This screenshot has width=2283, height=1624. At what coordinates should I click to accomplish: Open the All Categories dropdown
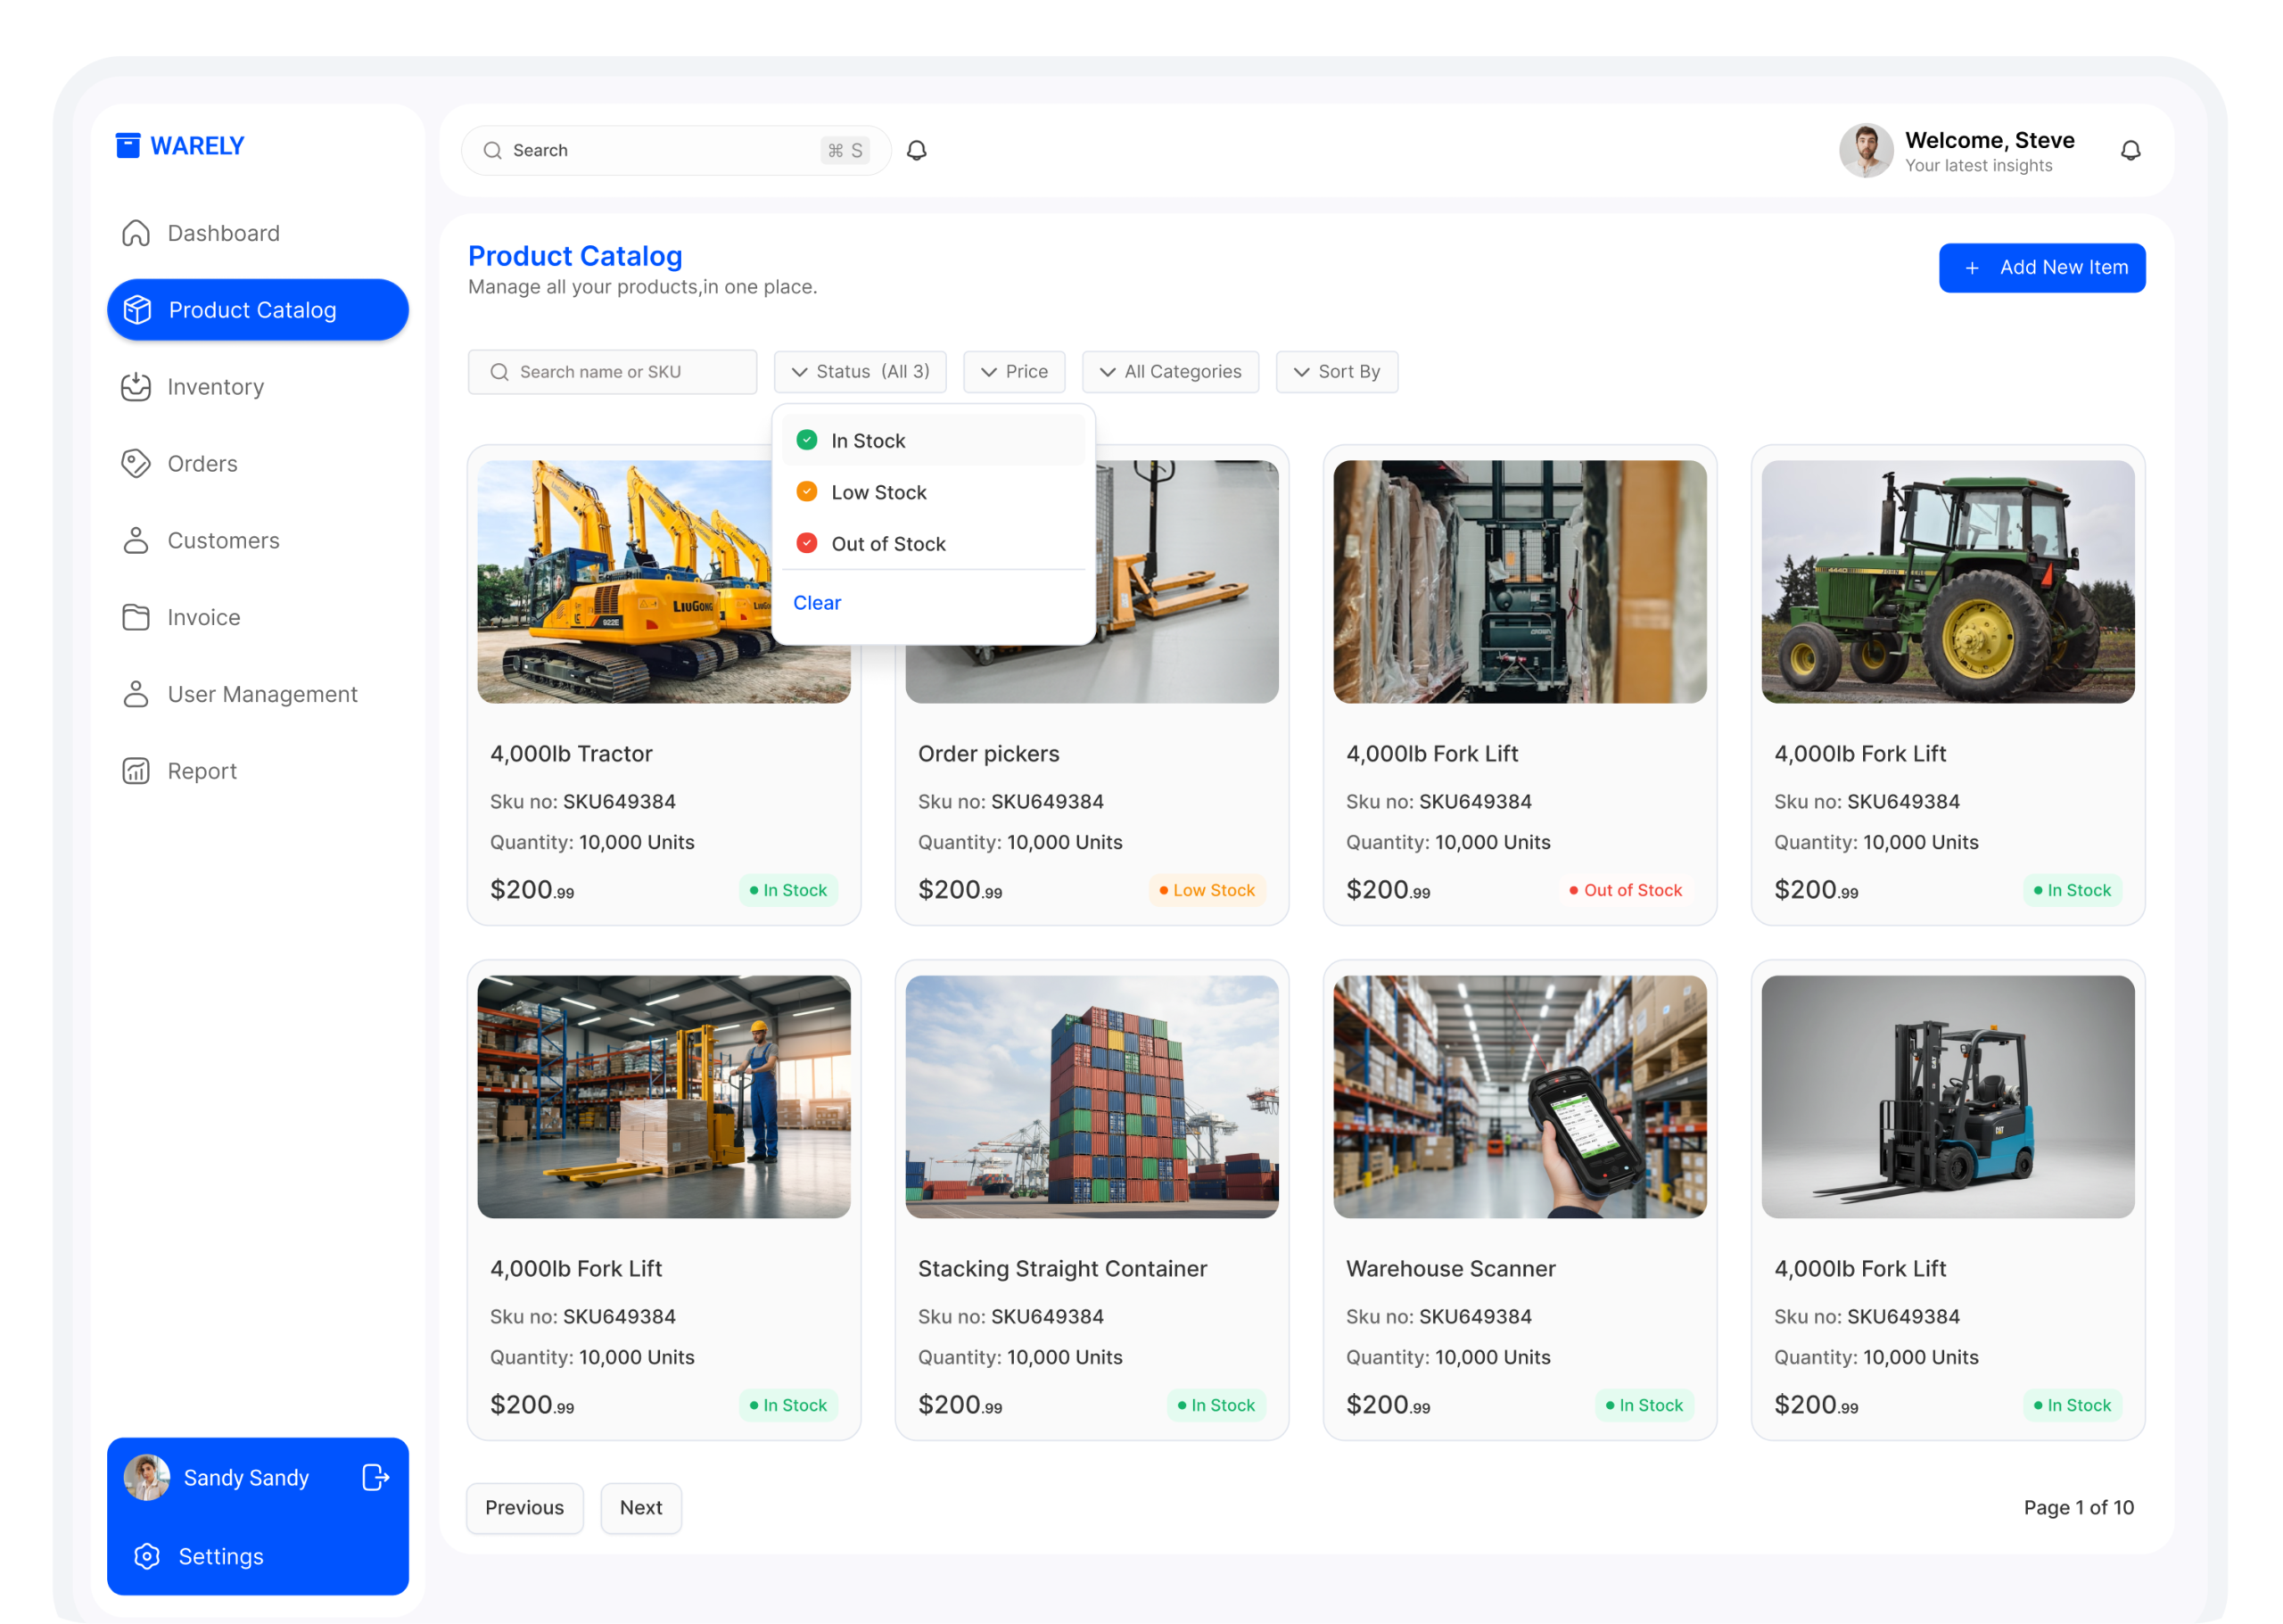pyautogui.click(x=1170, y=372)
